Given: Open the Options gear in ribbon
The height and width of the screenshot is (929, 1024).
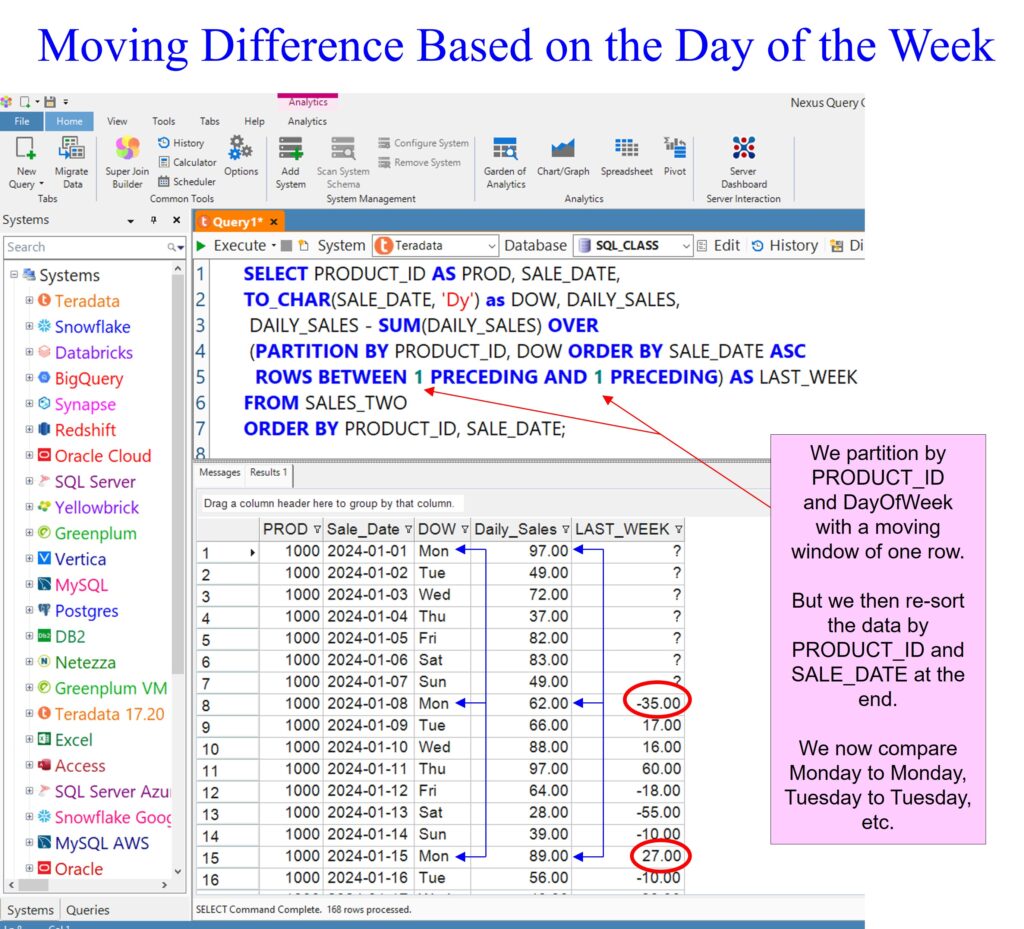Looking at the screenshot, I should point(240,156).
